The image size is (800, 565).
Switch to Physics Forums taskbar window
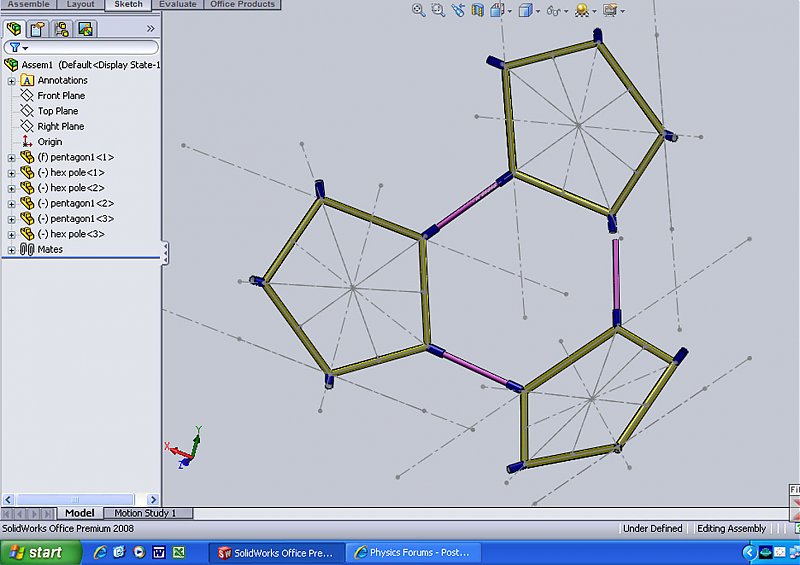(414, 552)
